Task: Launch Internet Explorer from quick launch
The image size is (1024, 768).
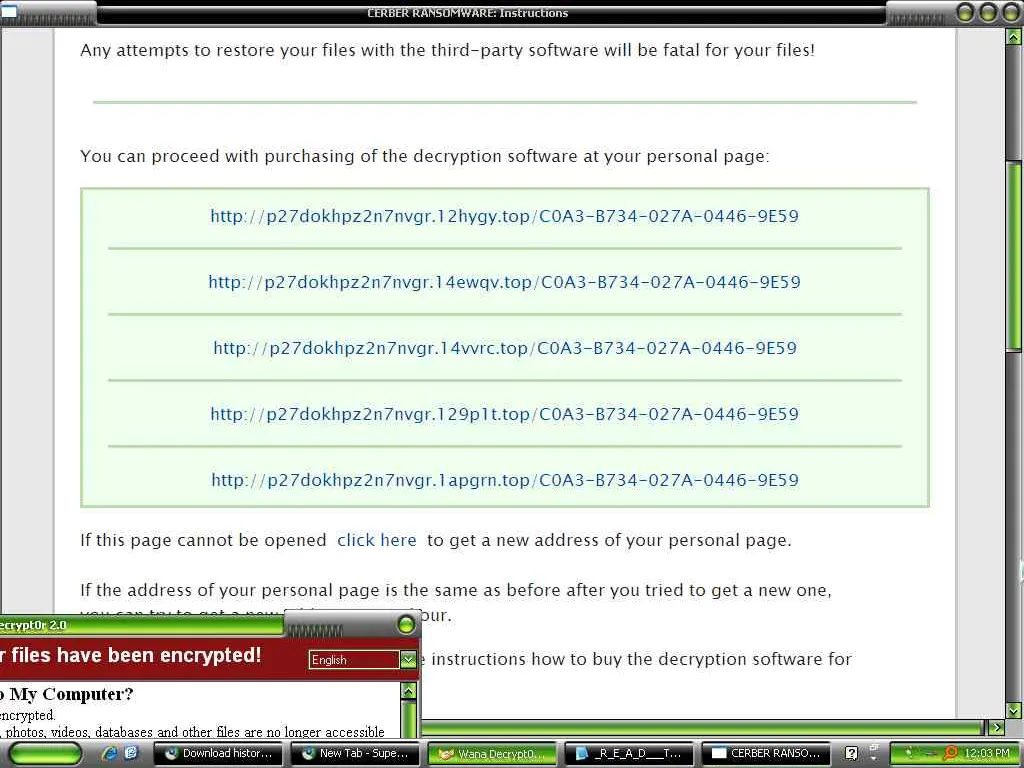Action: (x=110, y=753)
